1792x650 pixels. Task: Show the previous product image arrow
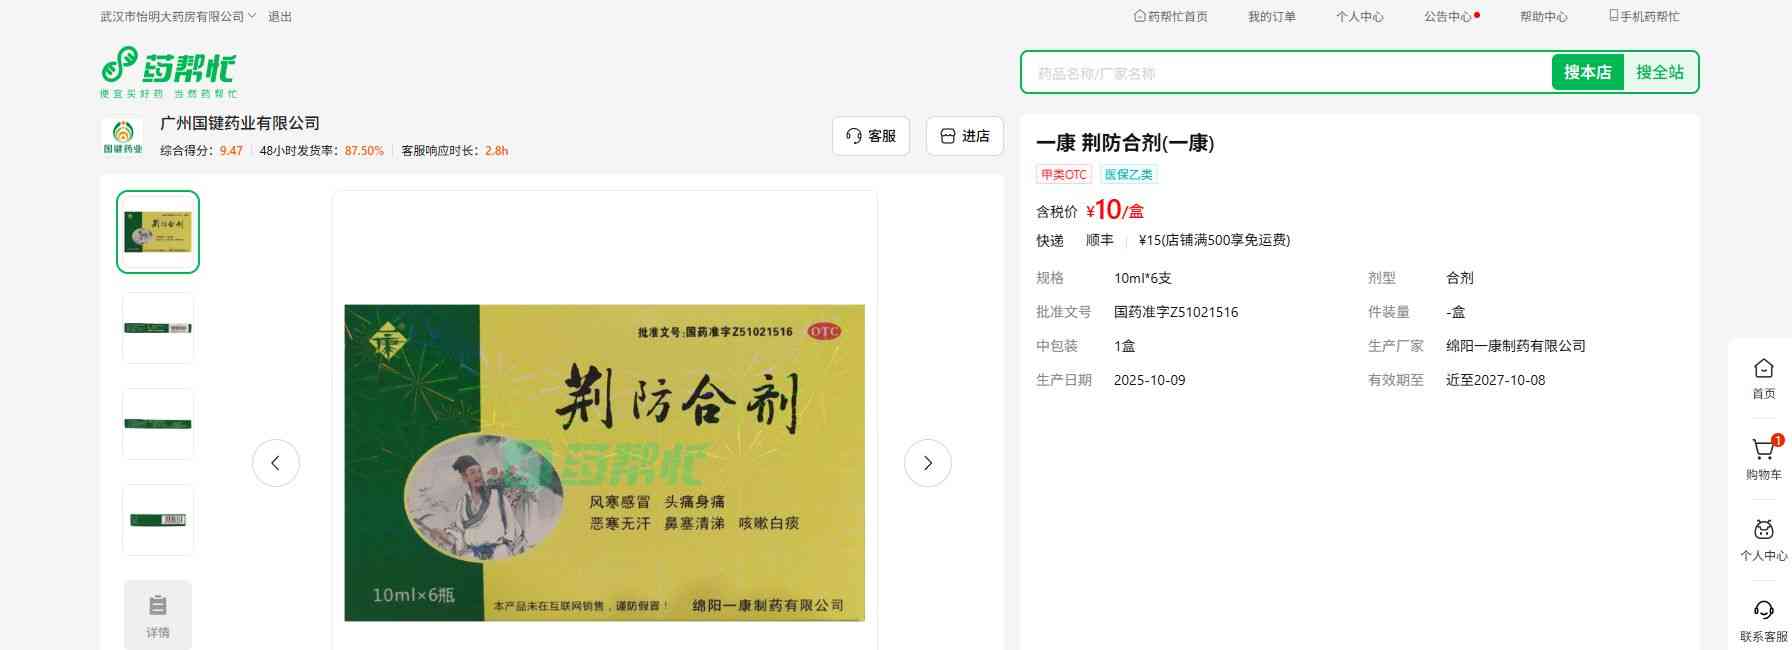276,463
